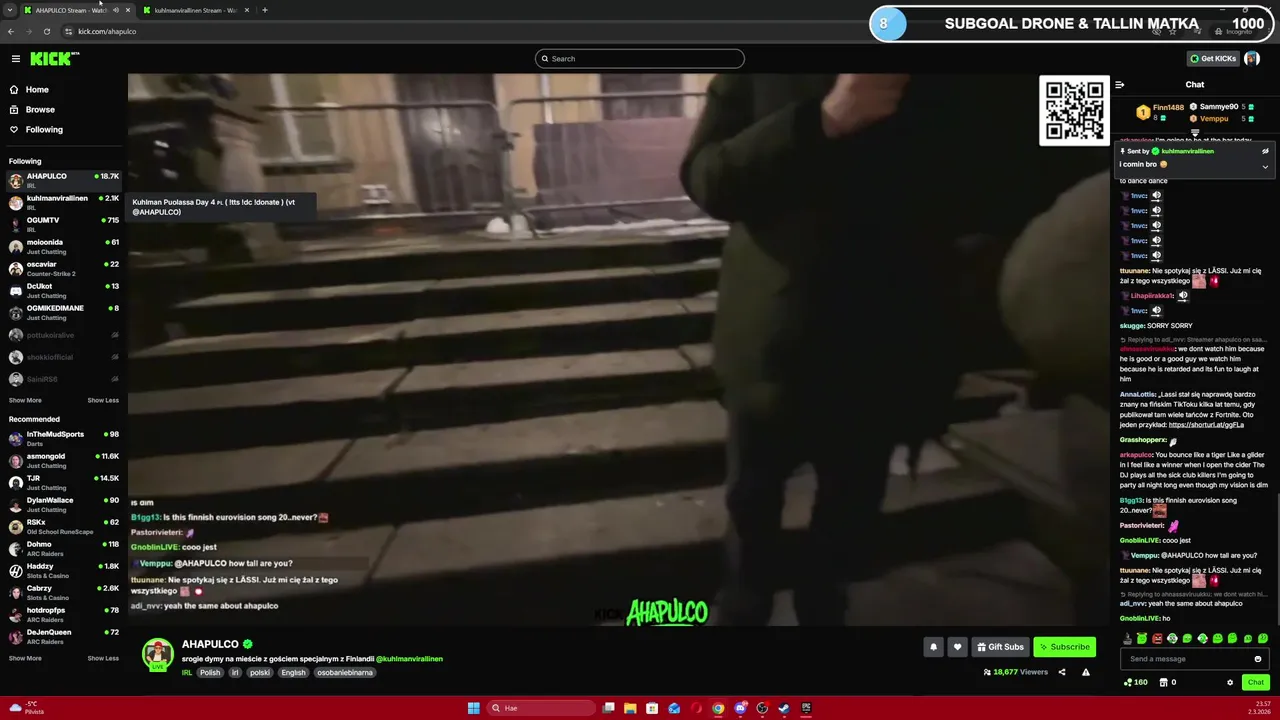Show More recommended channels
The image size is (1280, 720).
(25, 659)
